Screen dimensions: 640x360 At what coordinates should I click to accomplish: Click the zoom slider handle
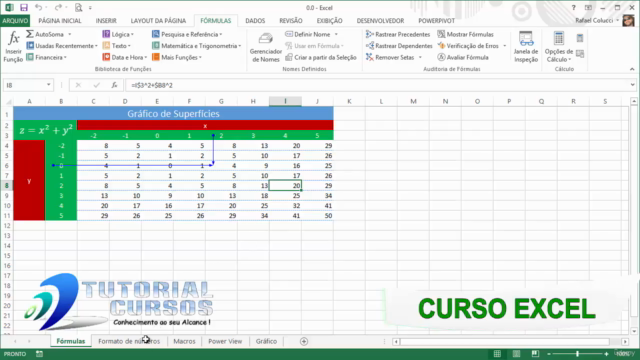(577, 354)
